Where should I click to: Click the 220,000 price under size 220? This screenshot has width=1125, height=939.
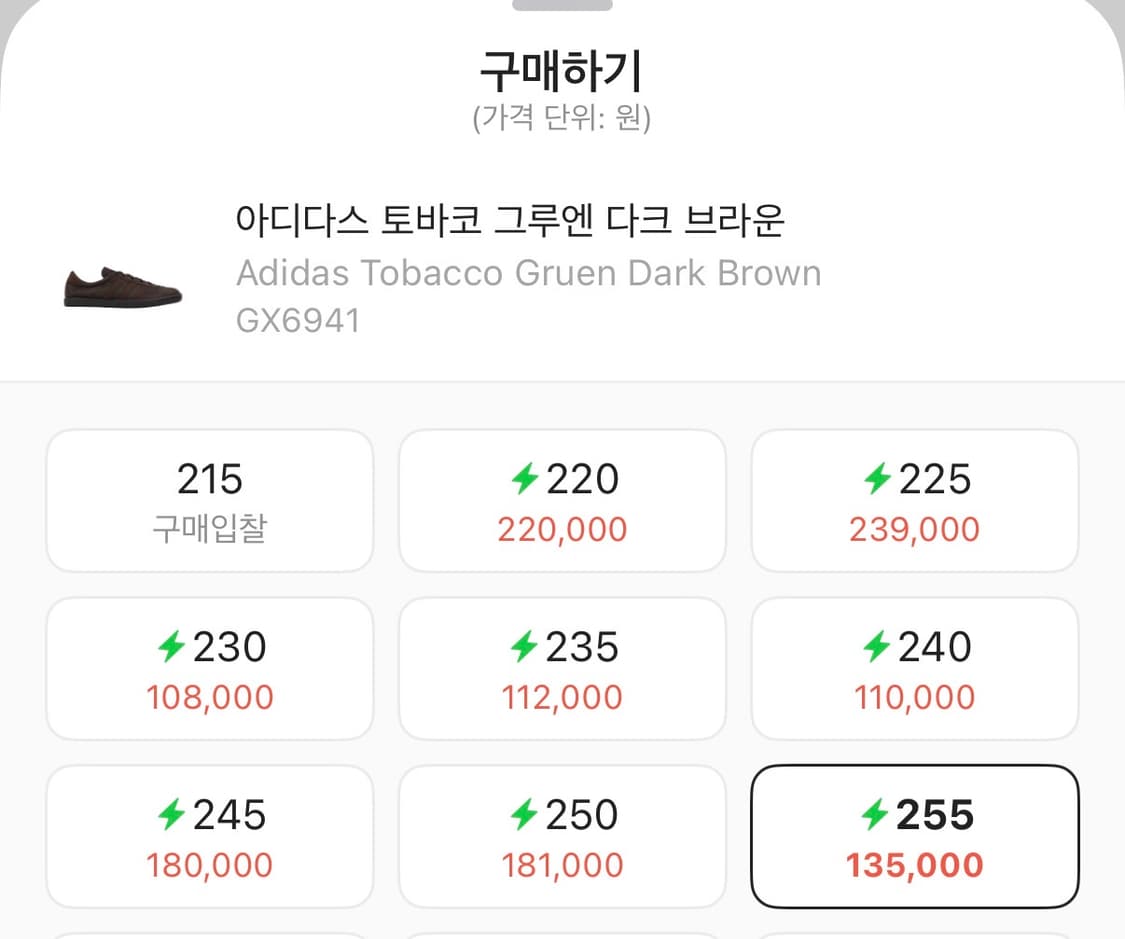point(561,529)
